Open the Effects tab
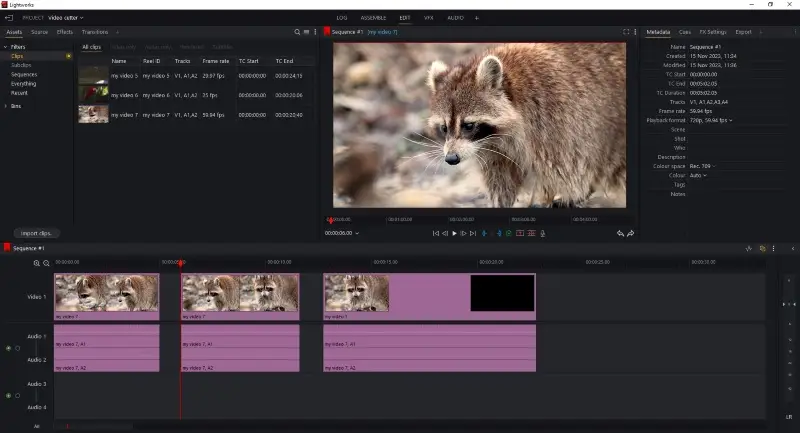Image resolution: width=800 pixels, height=433 pixels. (65, 32)
